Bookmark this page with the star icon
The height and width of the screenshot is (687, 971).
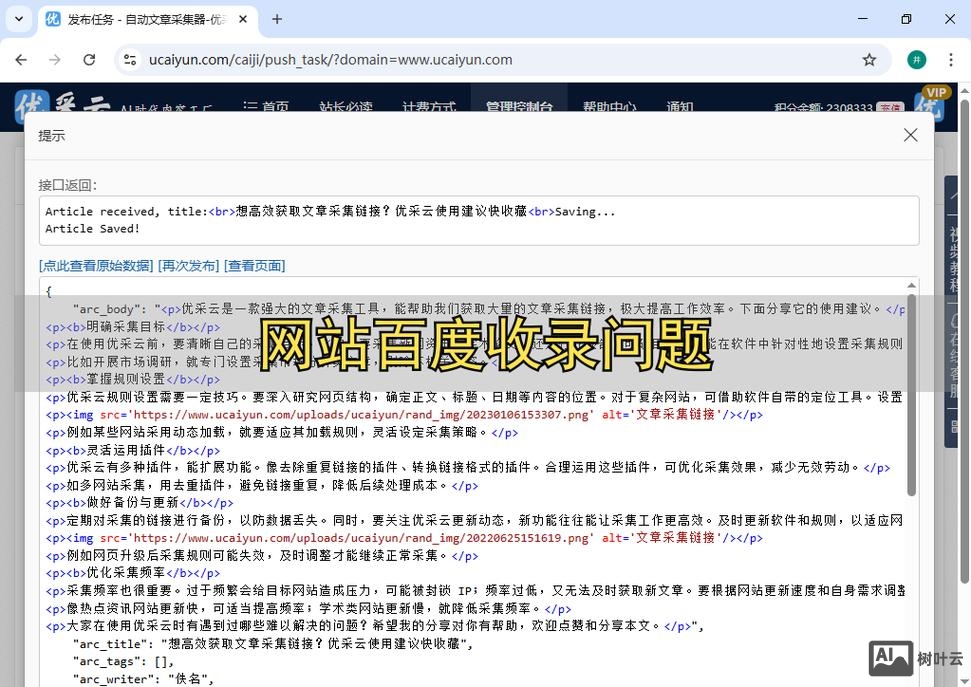coord(870,60)
